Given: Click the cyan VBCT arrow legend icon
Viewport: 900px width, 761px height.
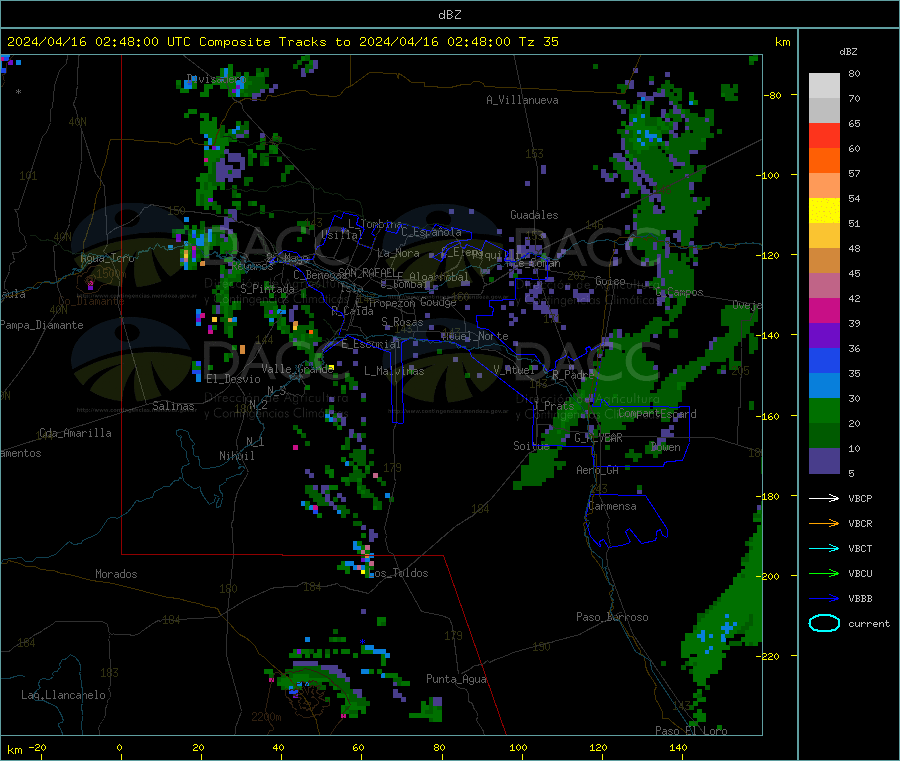Looking at the screenshot, I should 824,549.
